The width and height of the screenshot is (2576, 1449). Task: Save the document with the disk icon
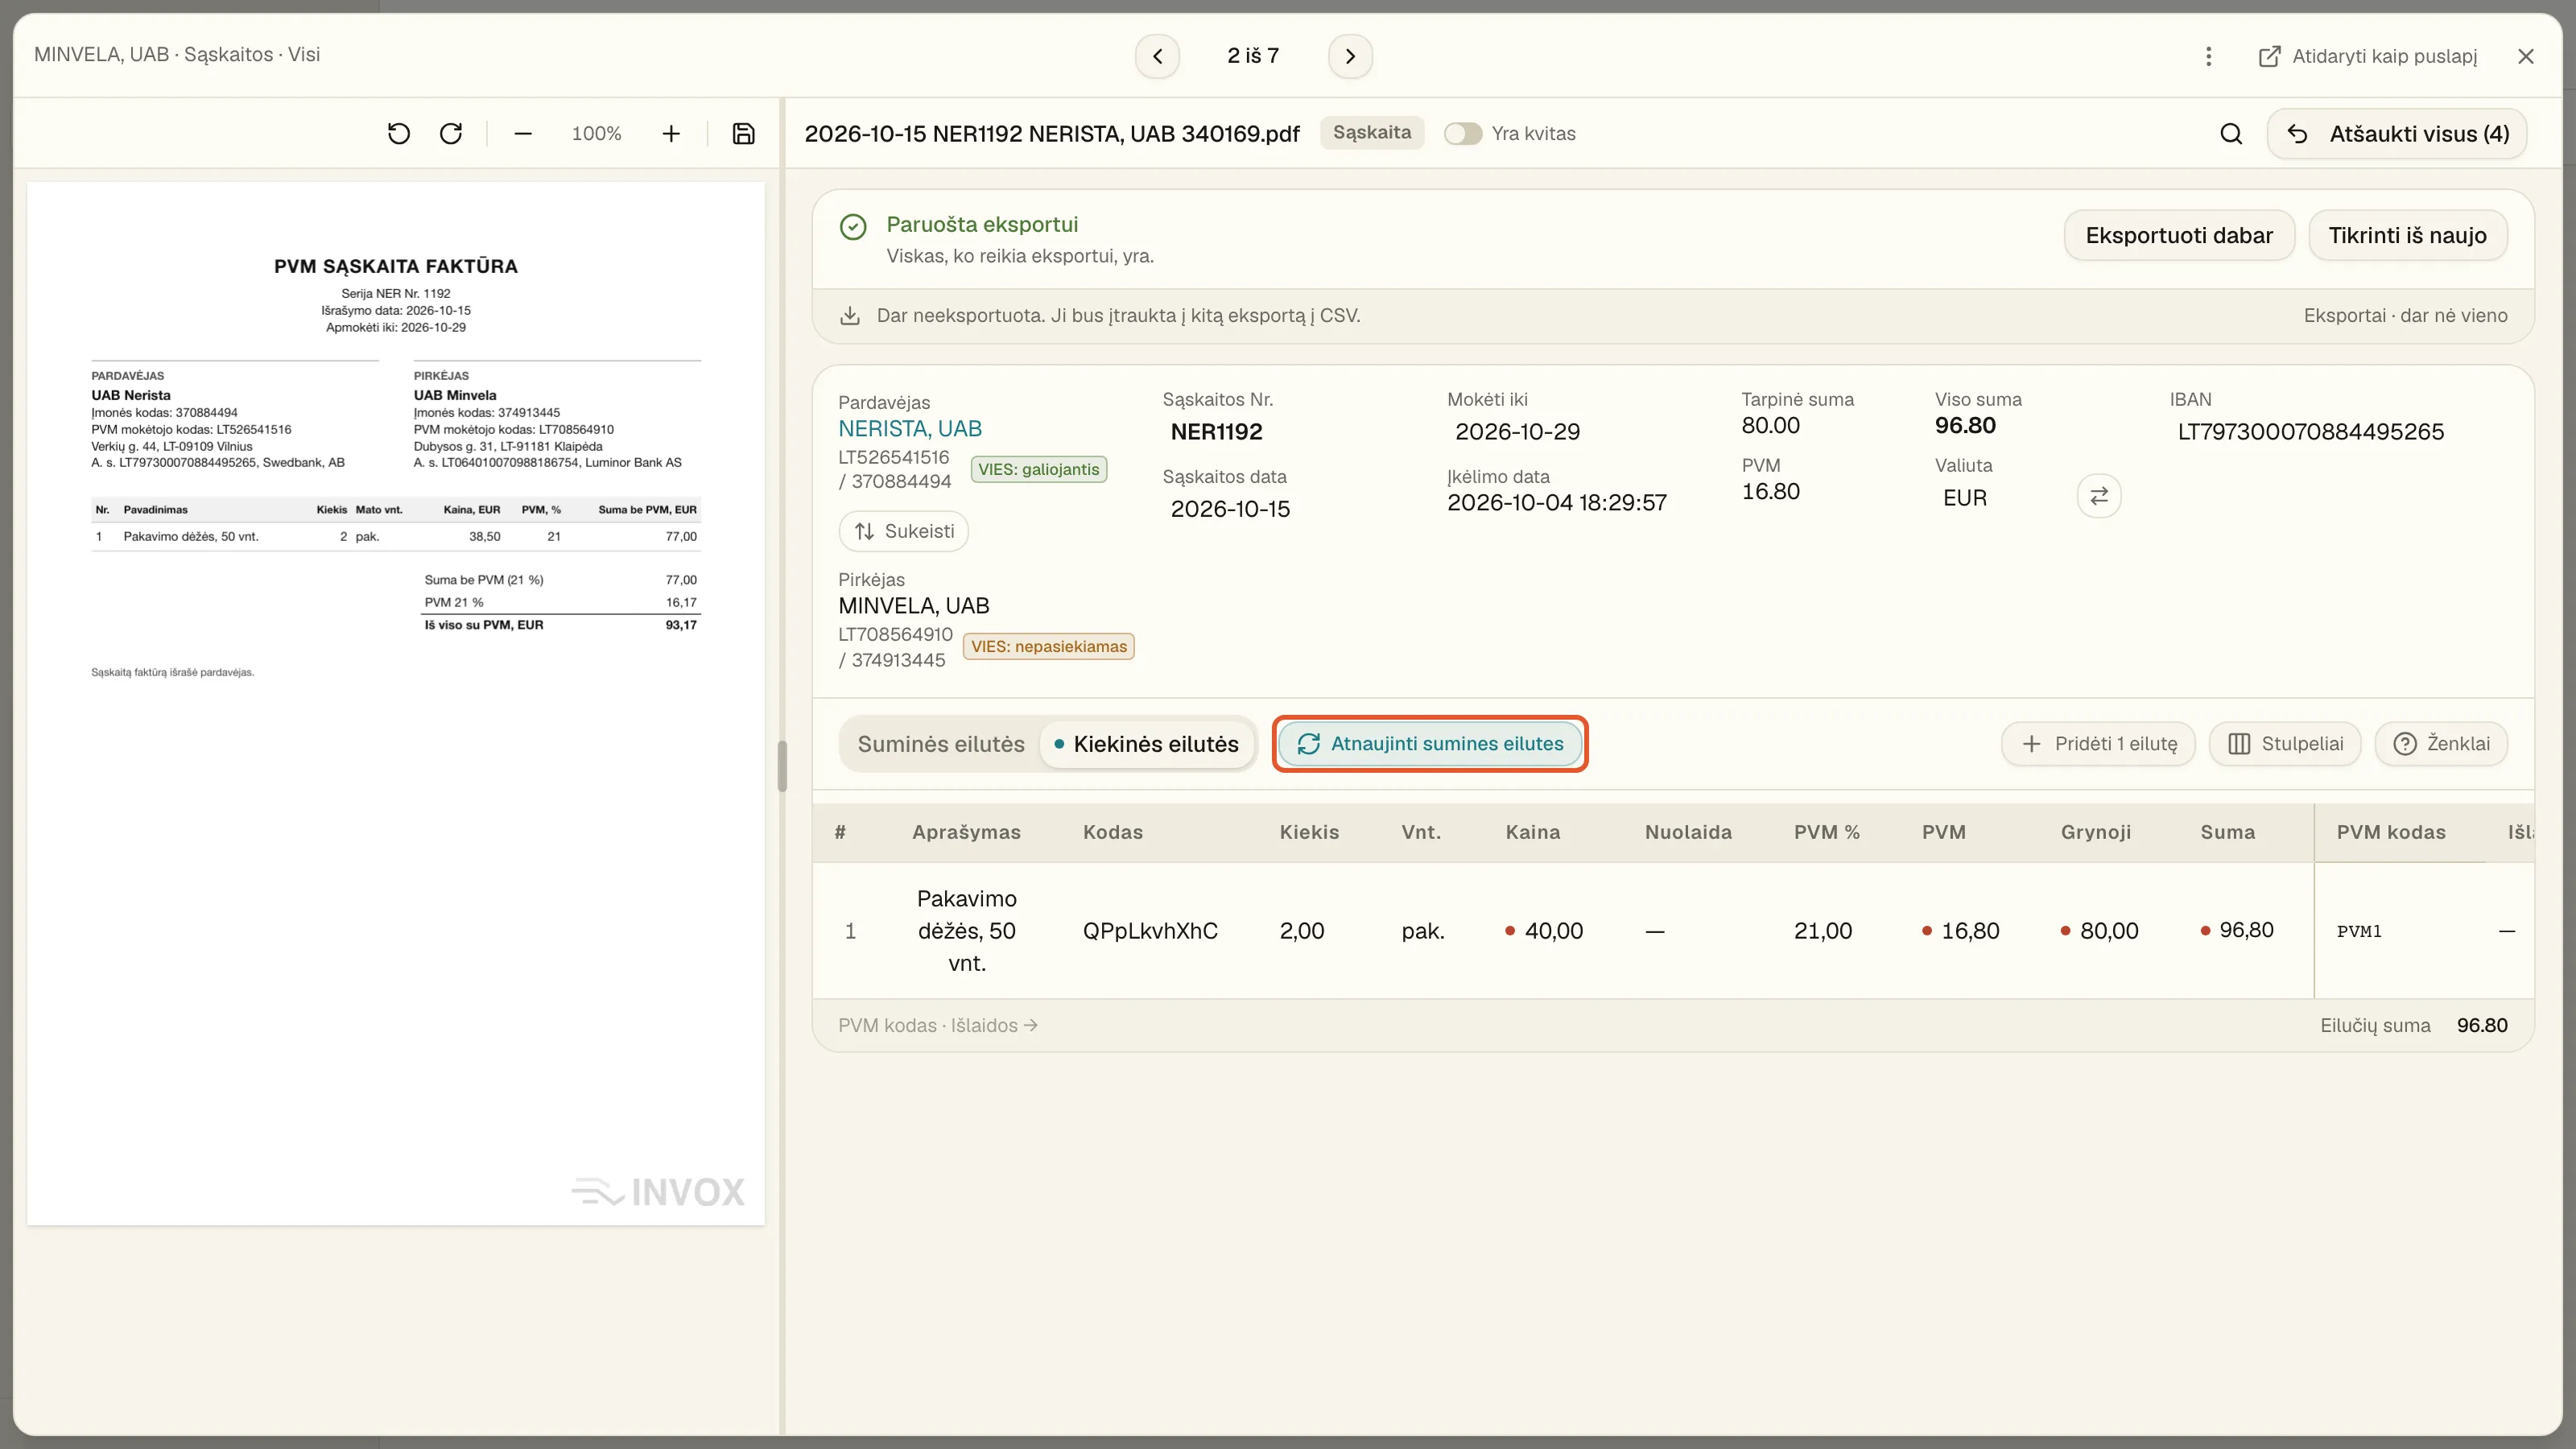click(743, 133)
